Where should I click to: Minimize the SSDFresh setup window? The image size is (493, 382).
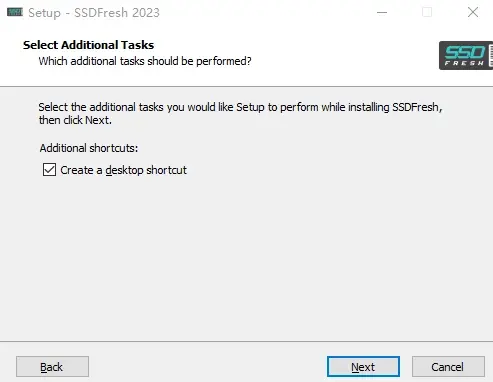coord(382,13)
